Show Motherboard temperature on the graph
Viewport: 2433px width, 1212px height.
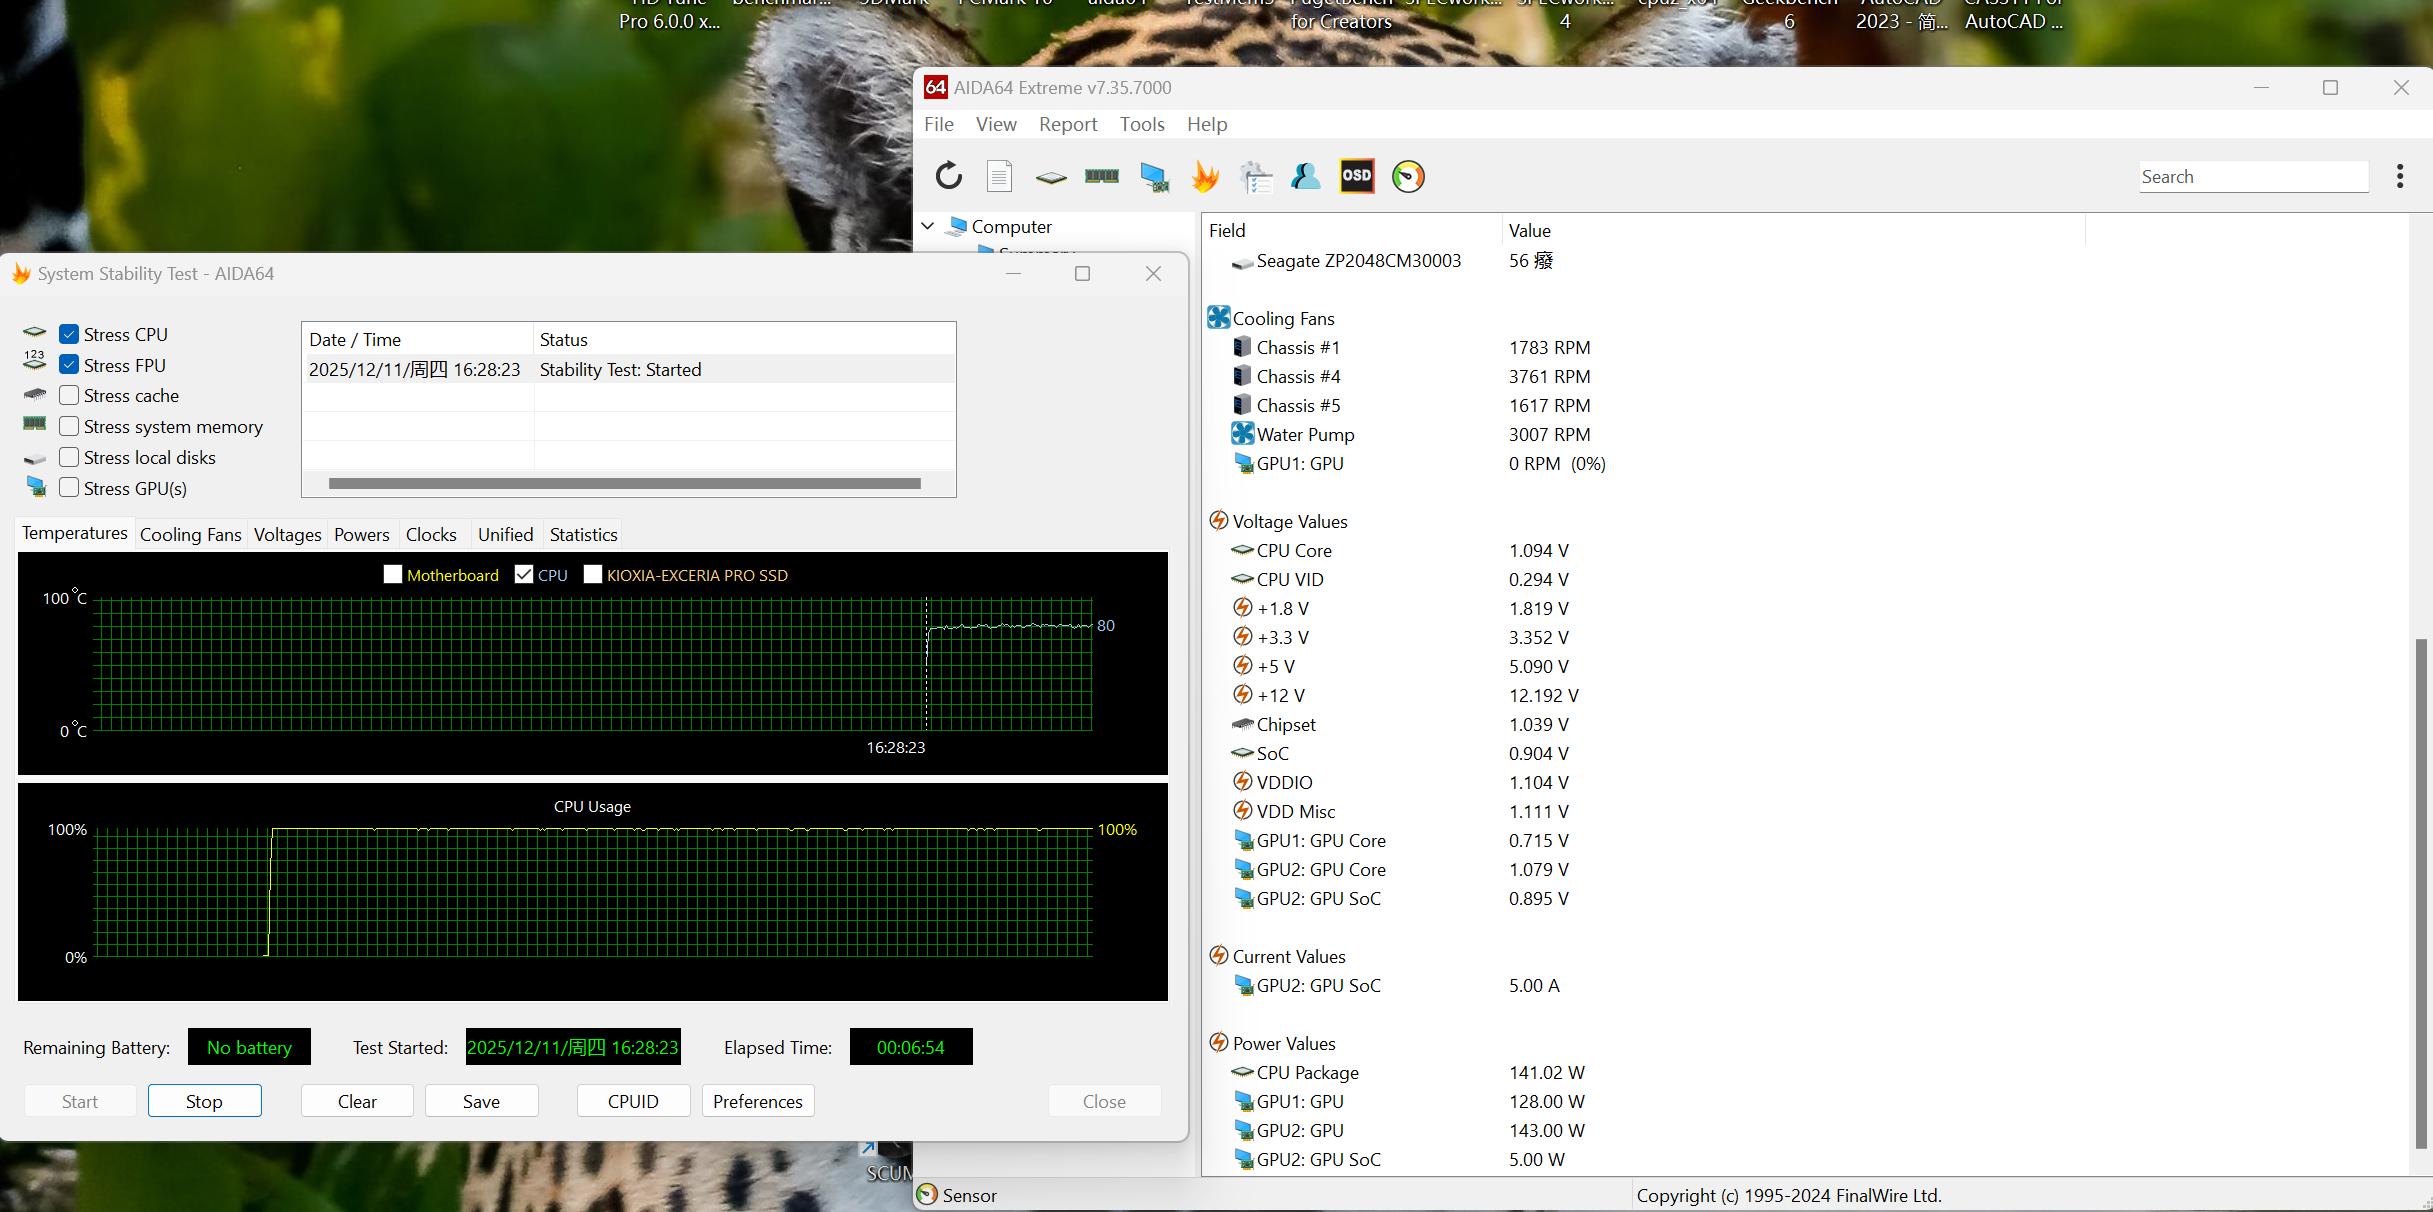393,575
